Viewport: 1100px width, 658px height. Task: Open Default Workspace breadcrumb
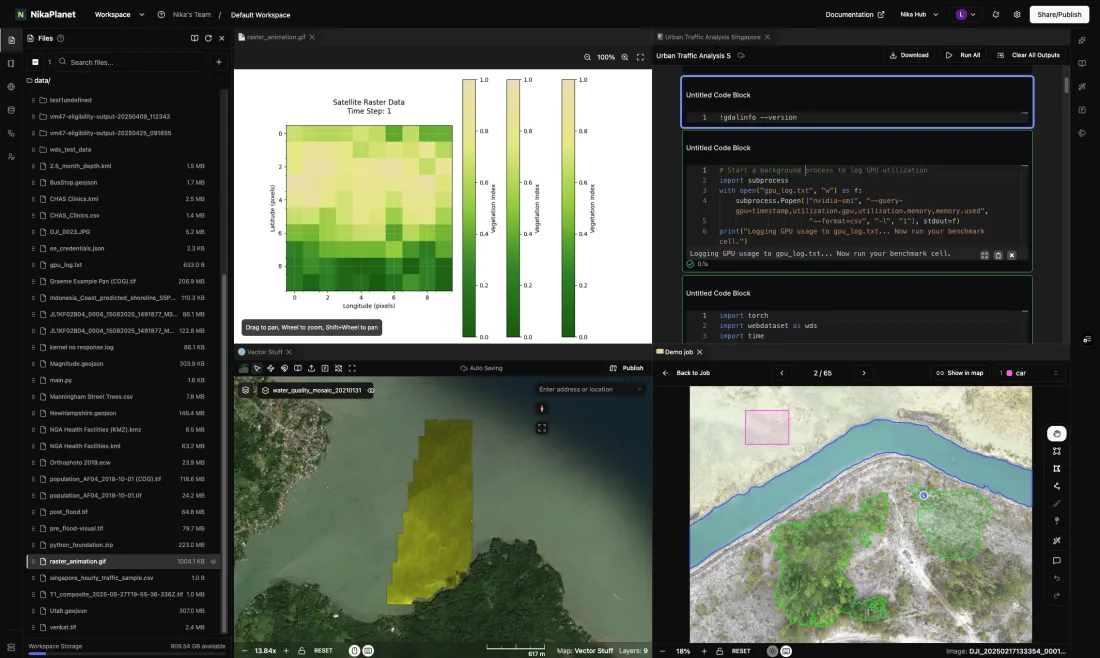click(x=260, y=15)
